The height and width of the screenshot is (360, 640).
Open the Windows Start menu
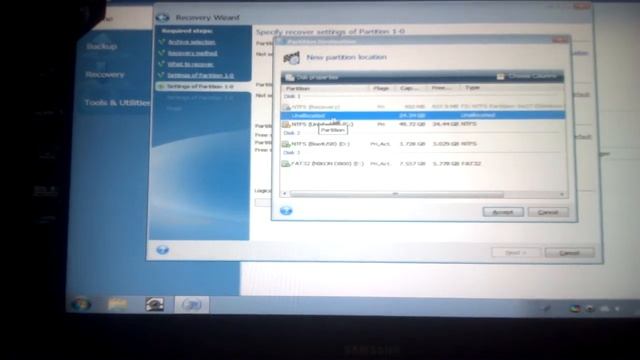point(80,304)
